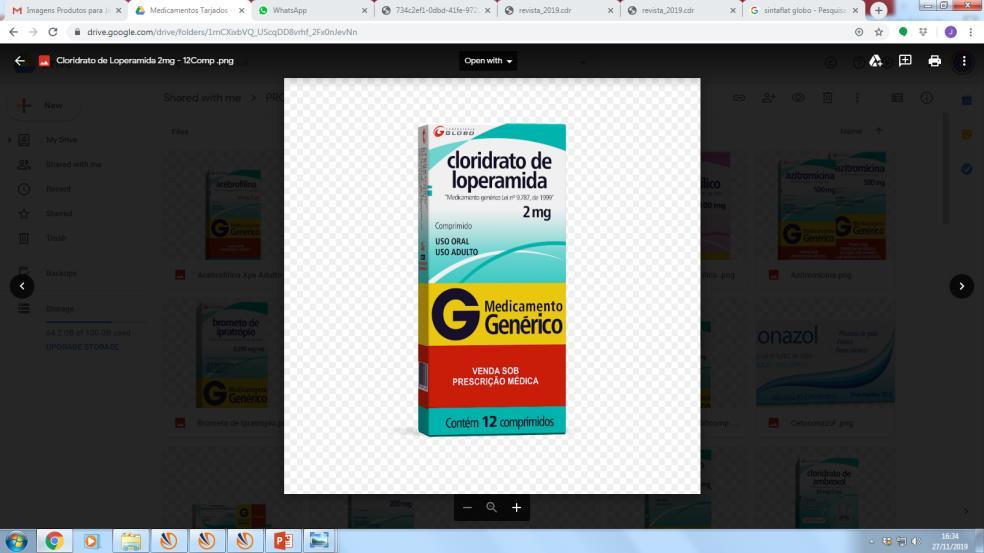Switch to the WhatsApp tab
Viewport: 984px width, 553px height.
tap(312, 11)
